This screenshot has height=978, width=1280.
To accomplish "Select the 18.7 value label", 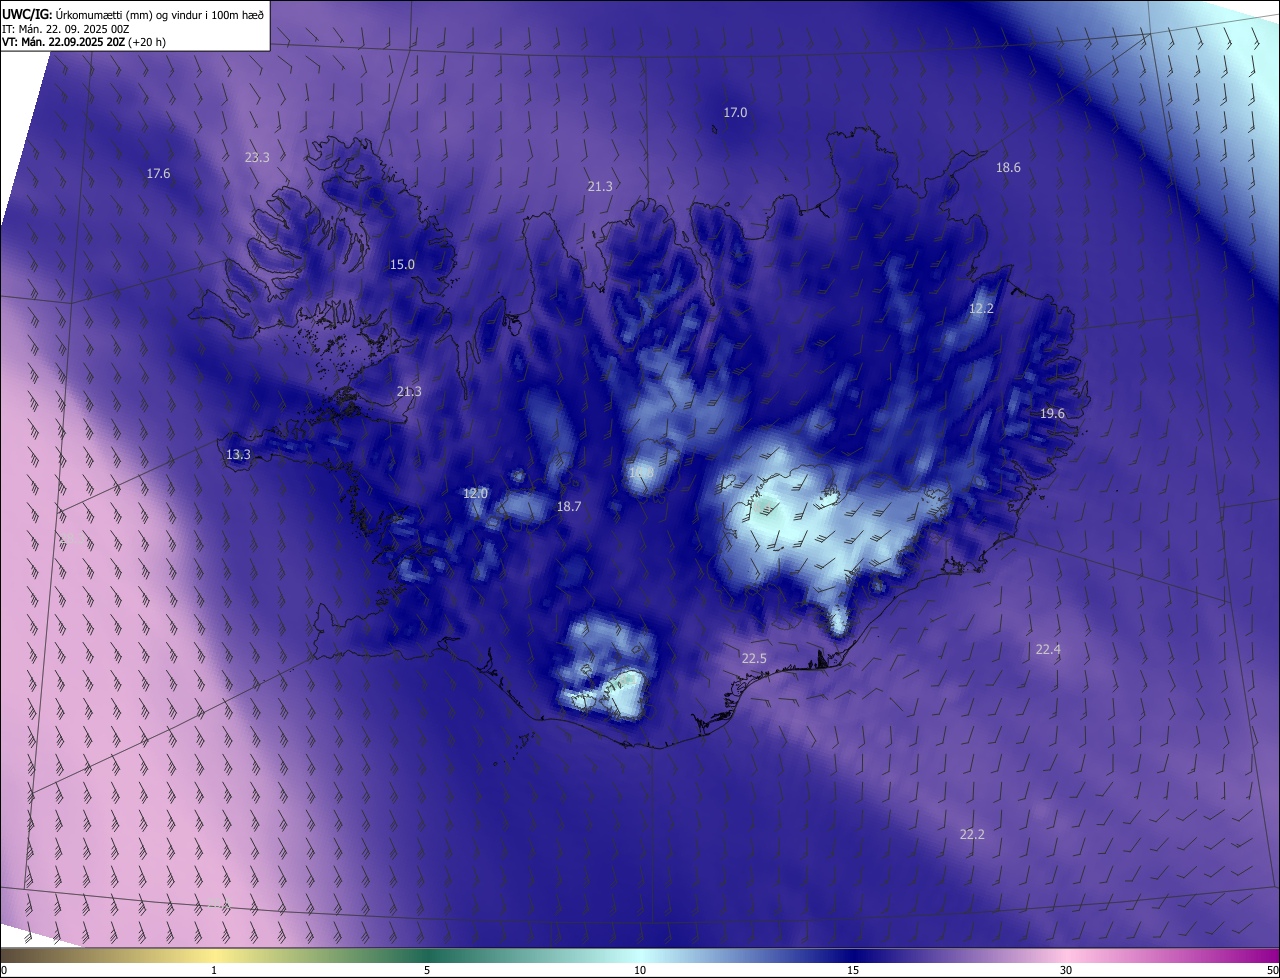I will (569, 507).
